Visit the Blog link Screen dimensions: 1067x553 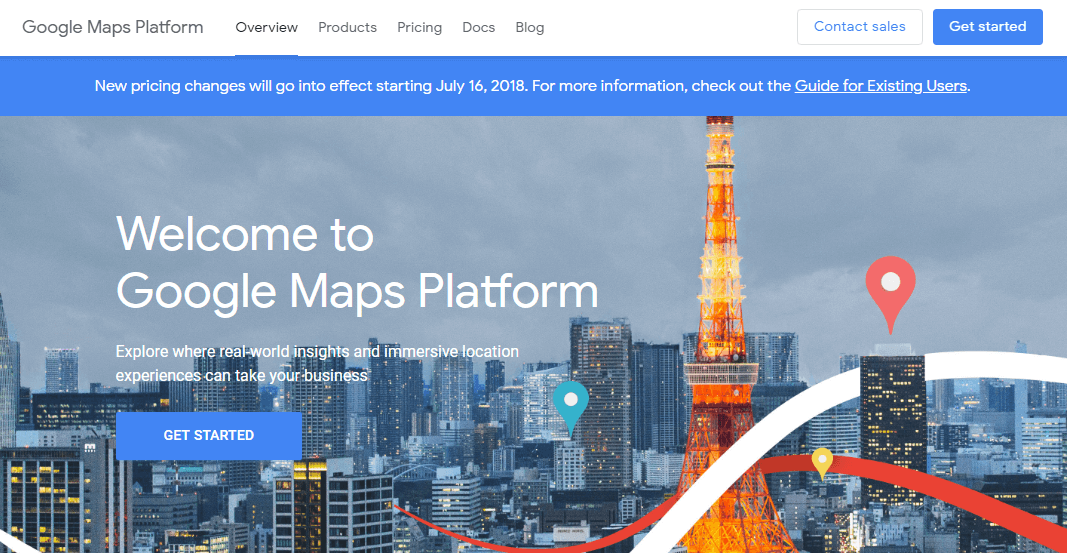click(x=529, y=27)
